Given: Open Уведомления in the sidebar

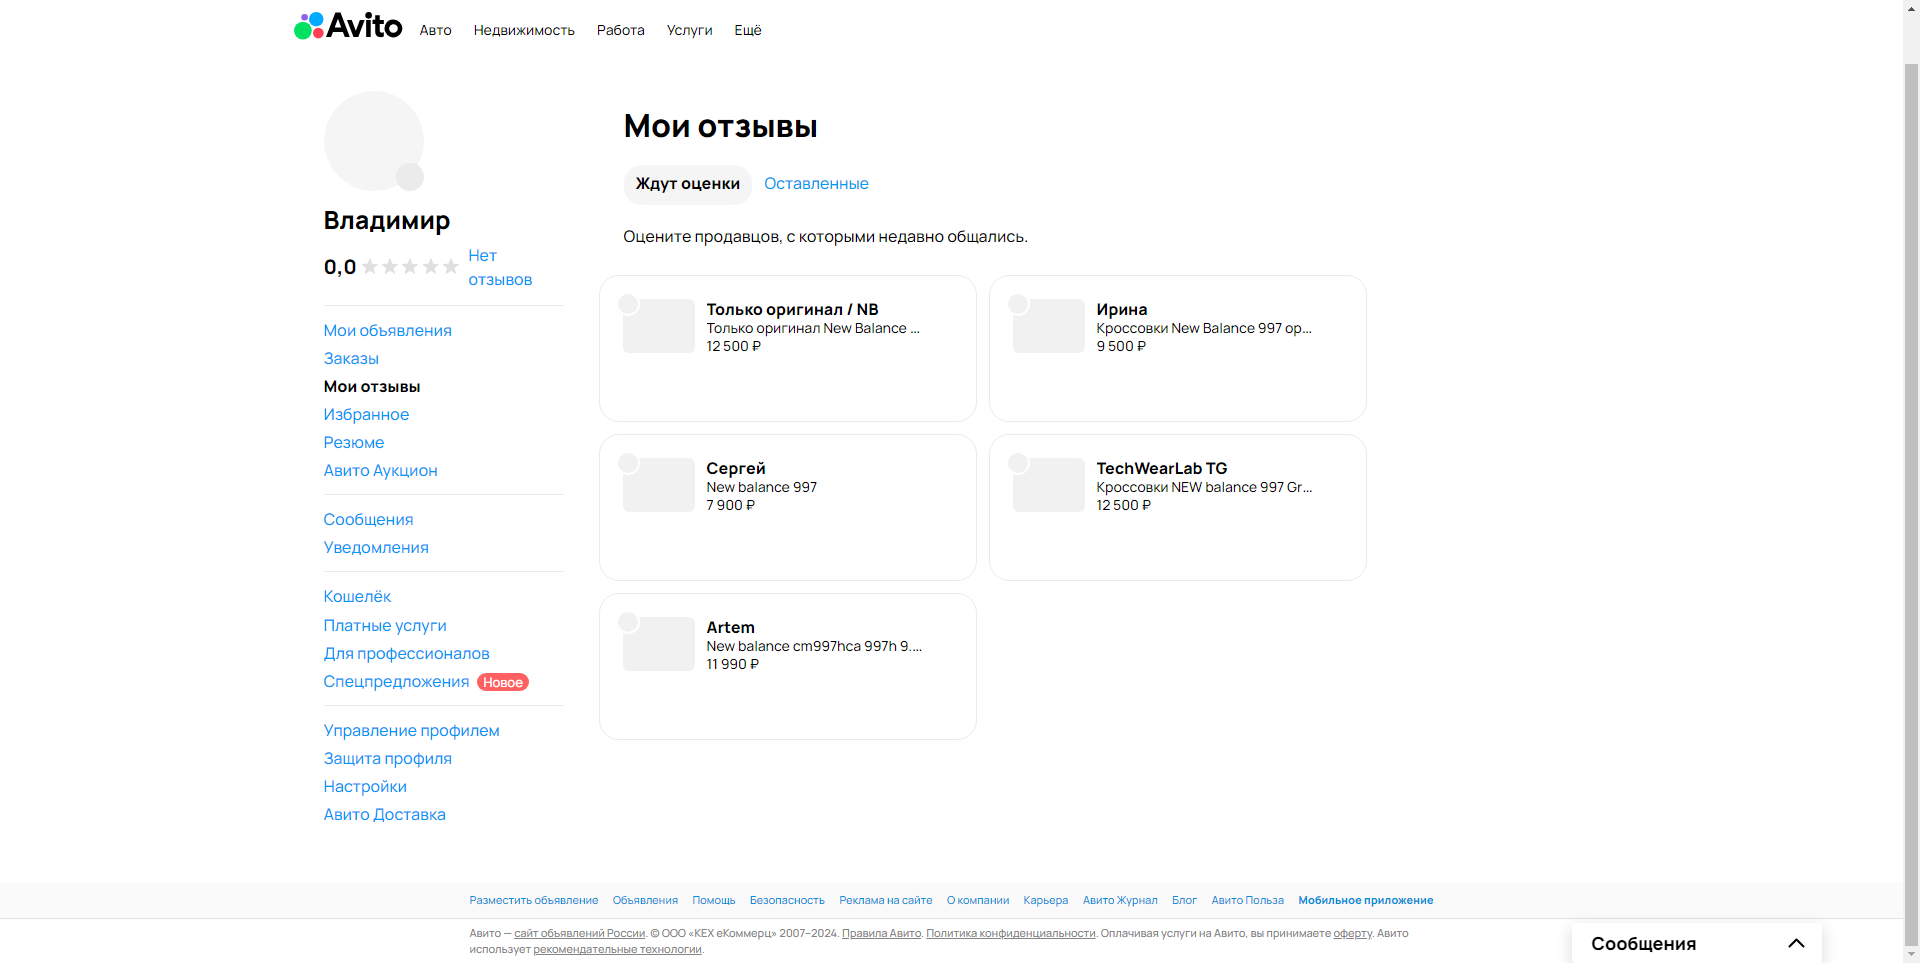Looking at the screenshot, I should click(376, 547).
